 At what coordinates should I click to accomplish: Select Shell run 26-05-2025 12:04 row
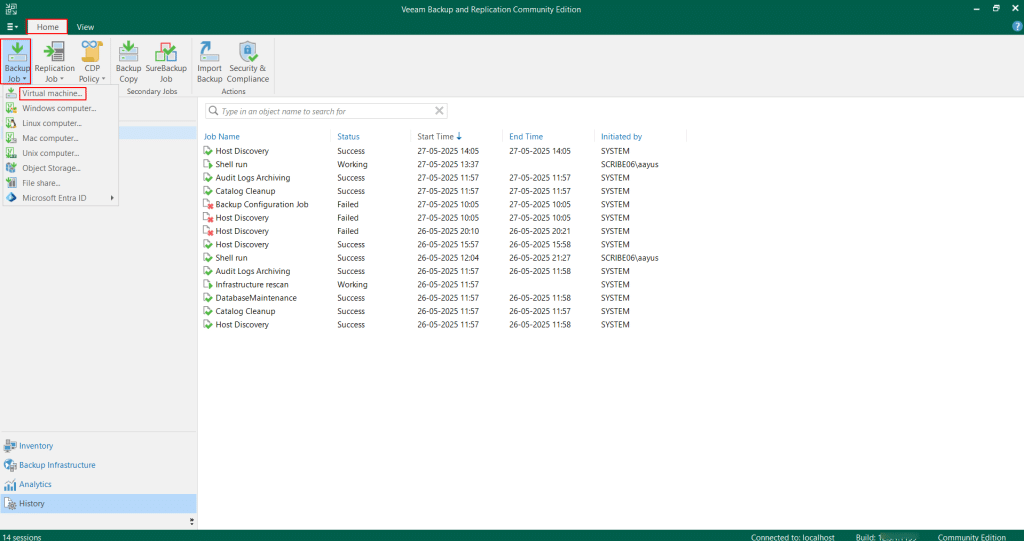pyautogui.click(x=444, y=258)
